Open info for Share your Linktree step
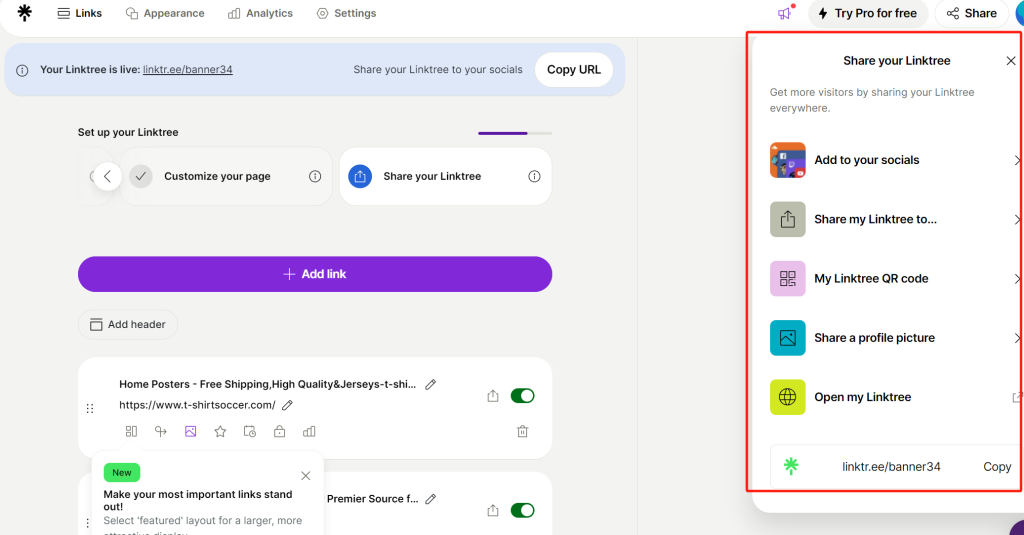The image size is (1024, 535). coord(534,176)
